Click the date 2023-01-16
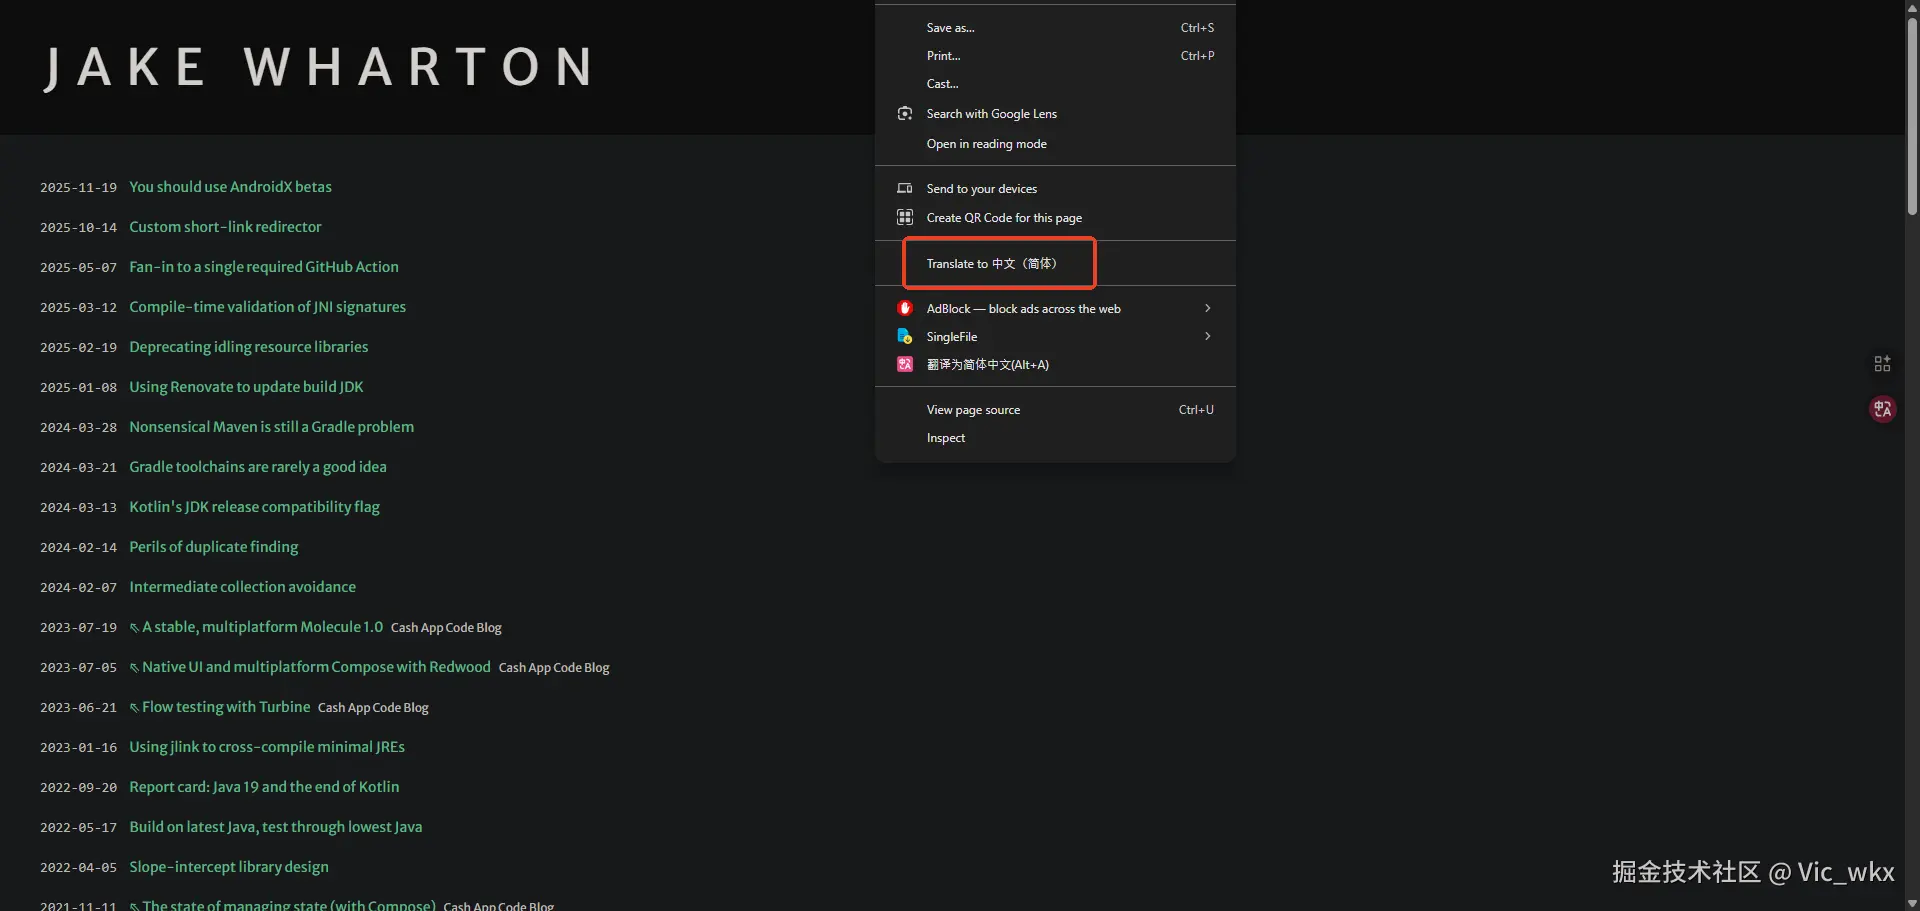Viewport: 1920px width, 911px height. coord(78,748)
